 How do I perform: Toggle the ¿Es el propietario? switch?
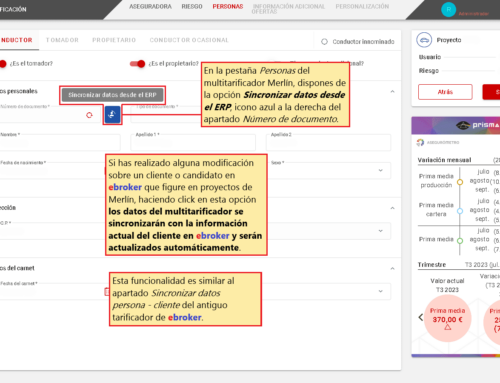[x=137, y=64]
